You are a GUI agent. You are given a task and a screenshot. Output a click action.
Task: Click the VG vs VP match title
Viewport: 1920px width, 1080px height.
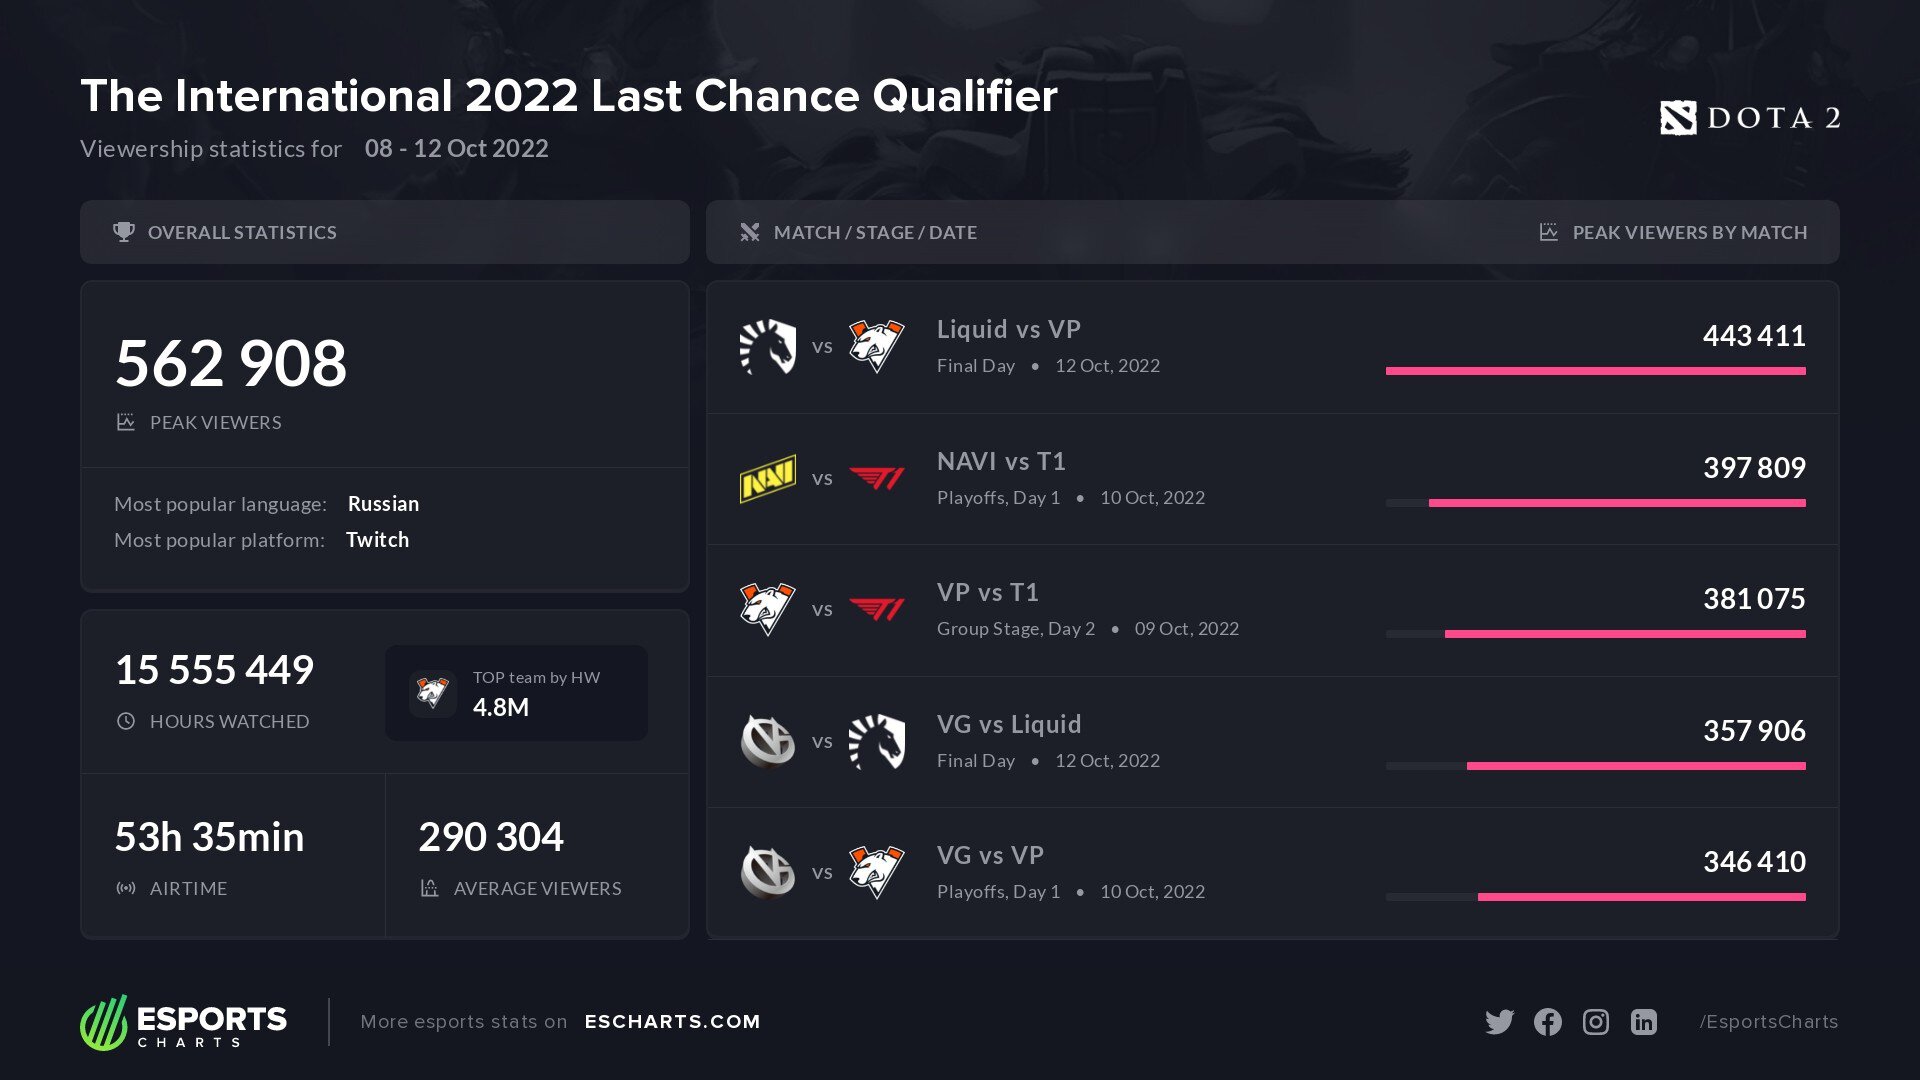990,856
